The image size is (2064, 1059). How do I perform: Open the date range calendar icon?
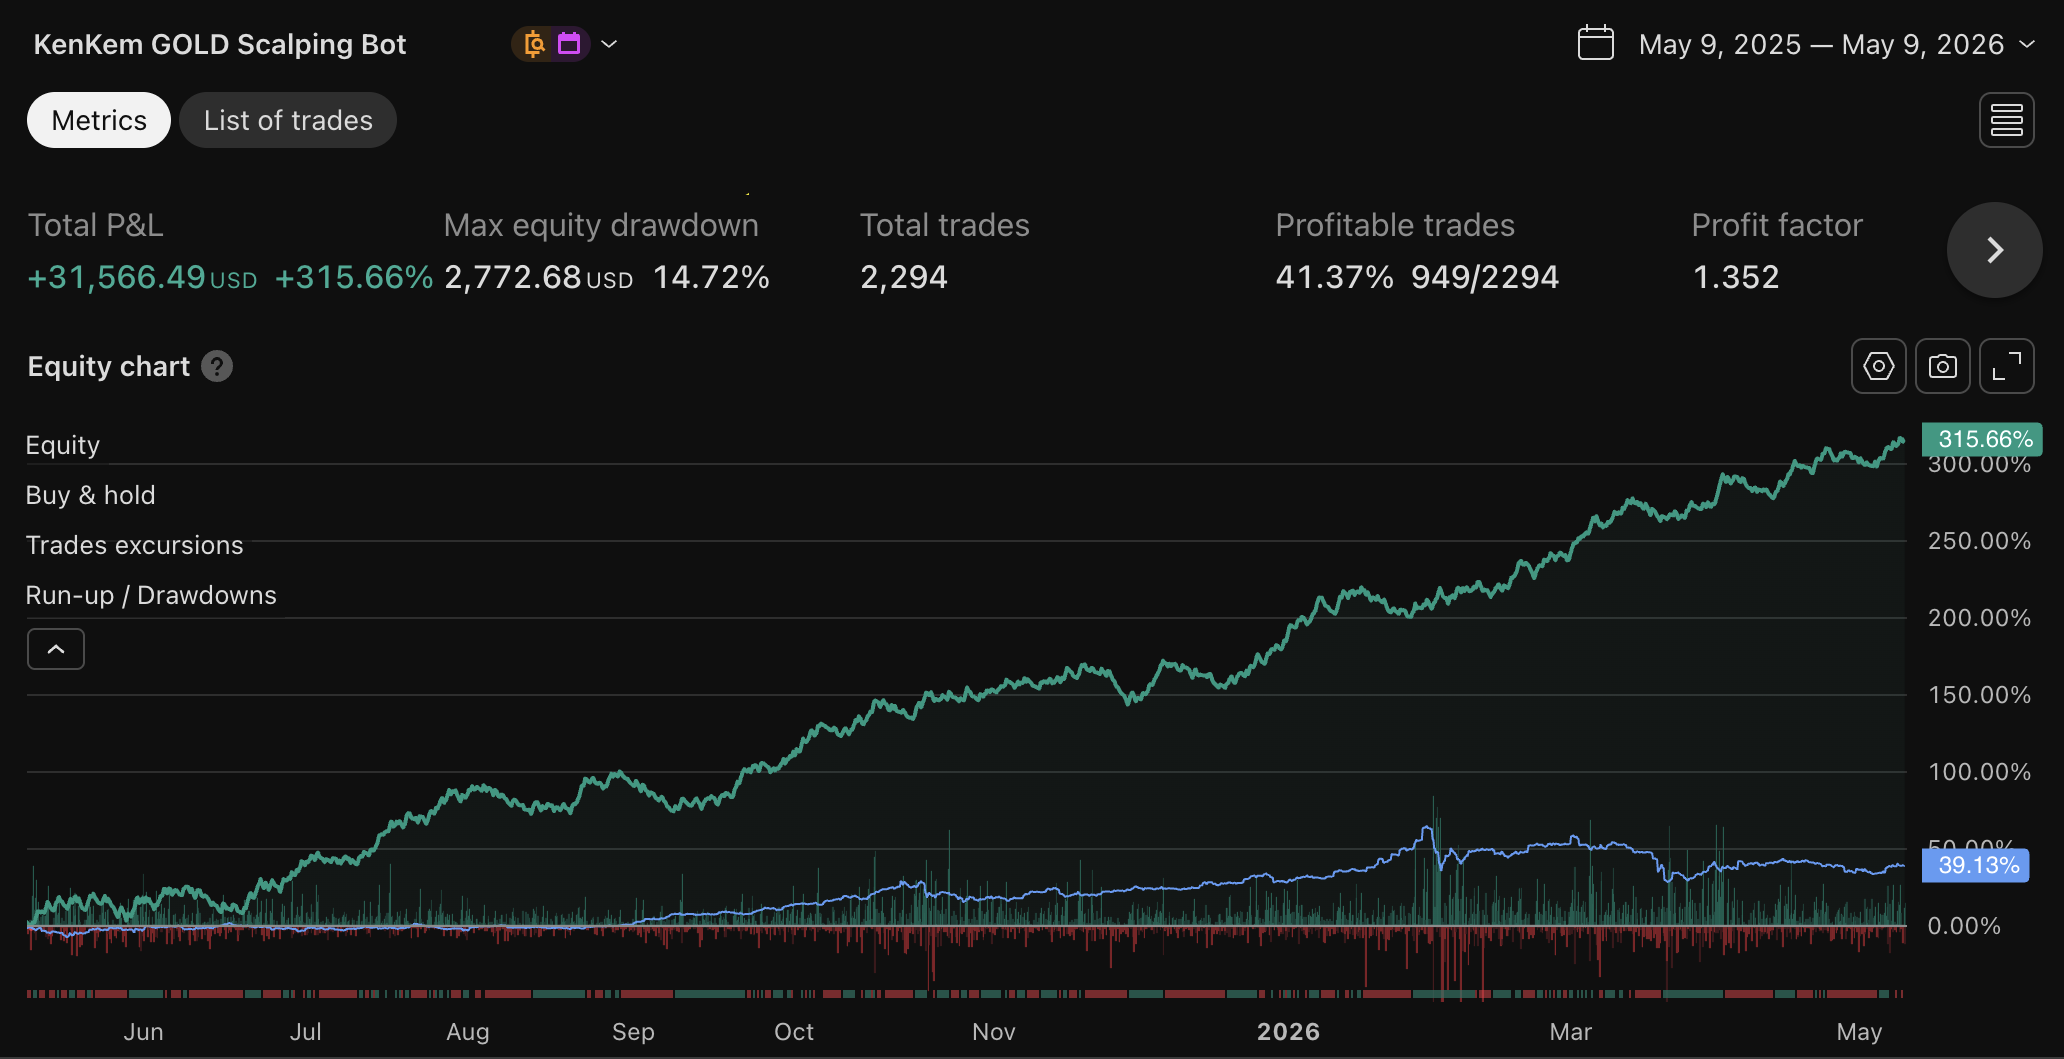click(1596, 43)
